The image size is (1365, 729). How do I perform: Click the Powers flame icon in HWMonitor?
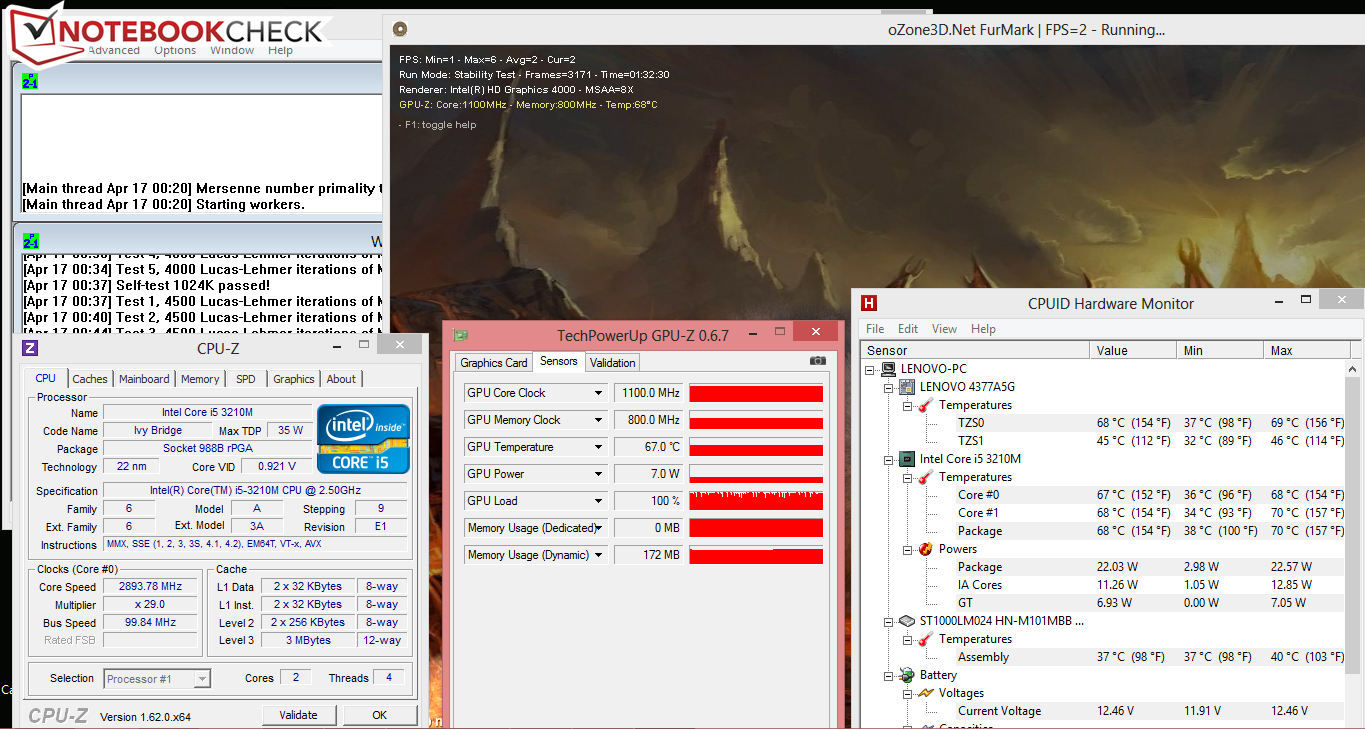tap(925, 549)
